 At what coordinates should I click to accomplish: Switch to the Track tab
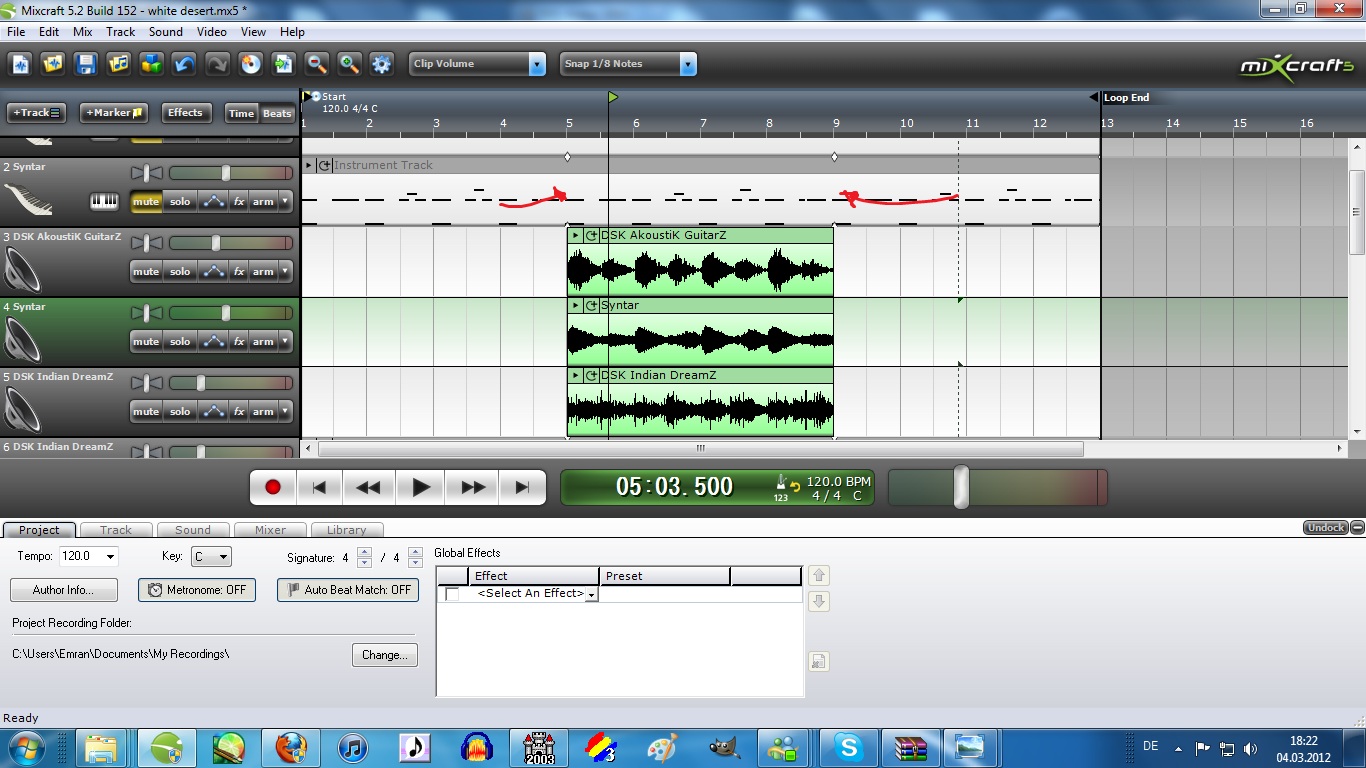116,530
